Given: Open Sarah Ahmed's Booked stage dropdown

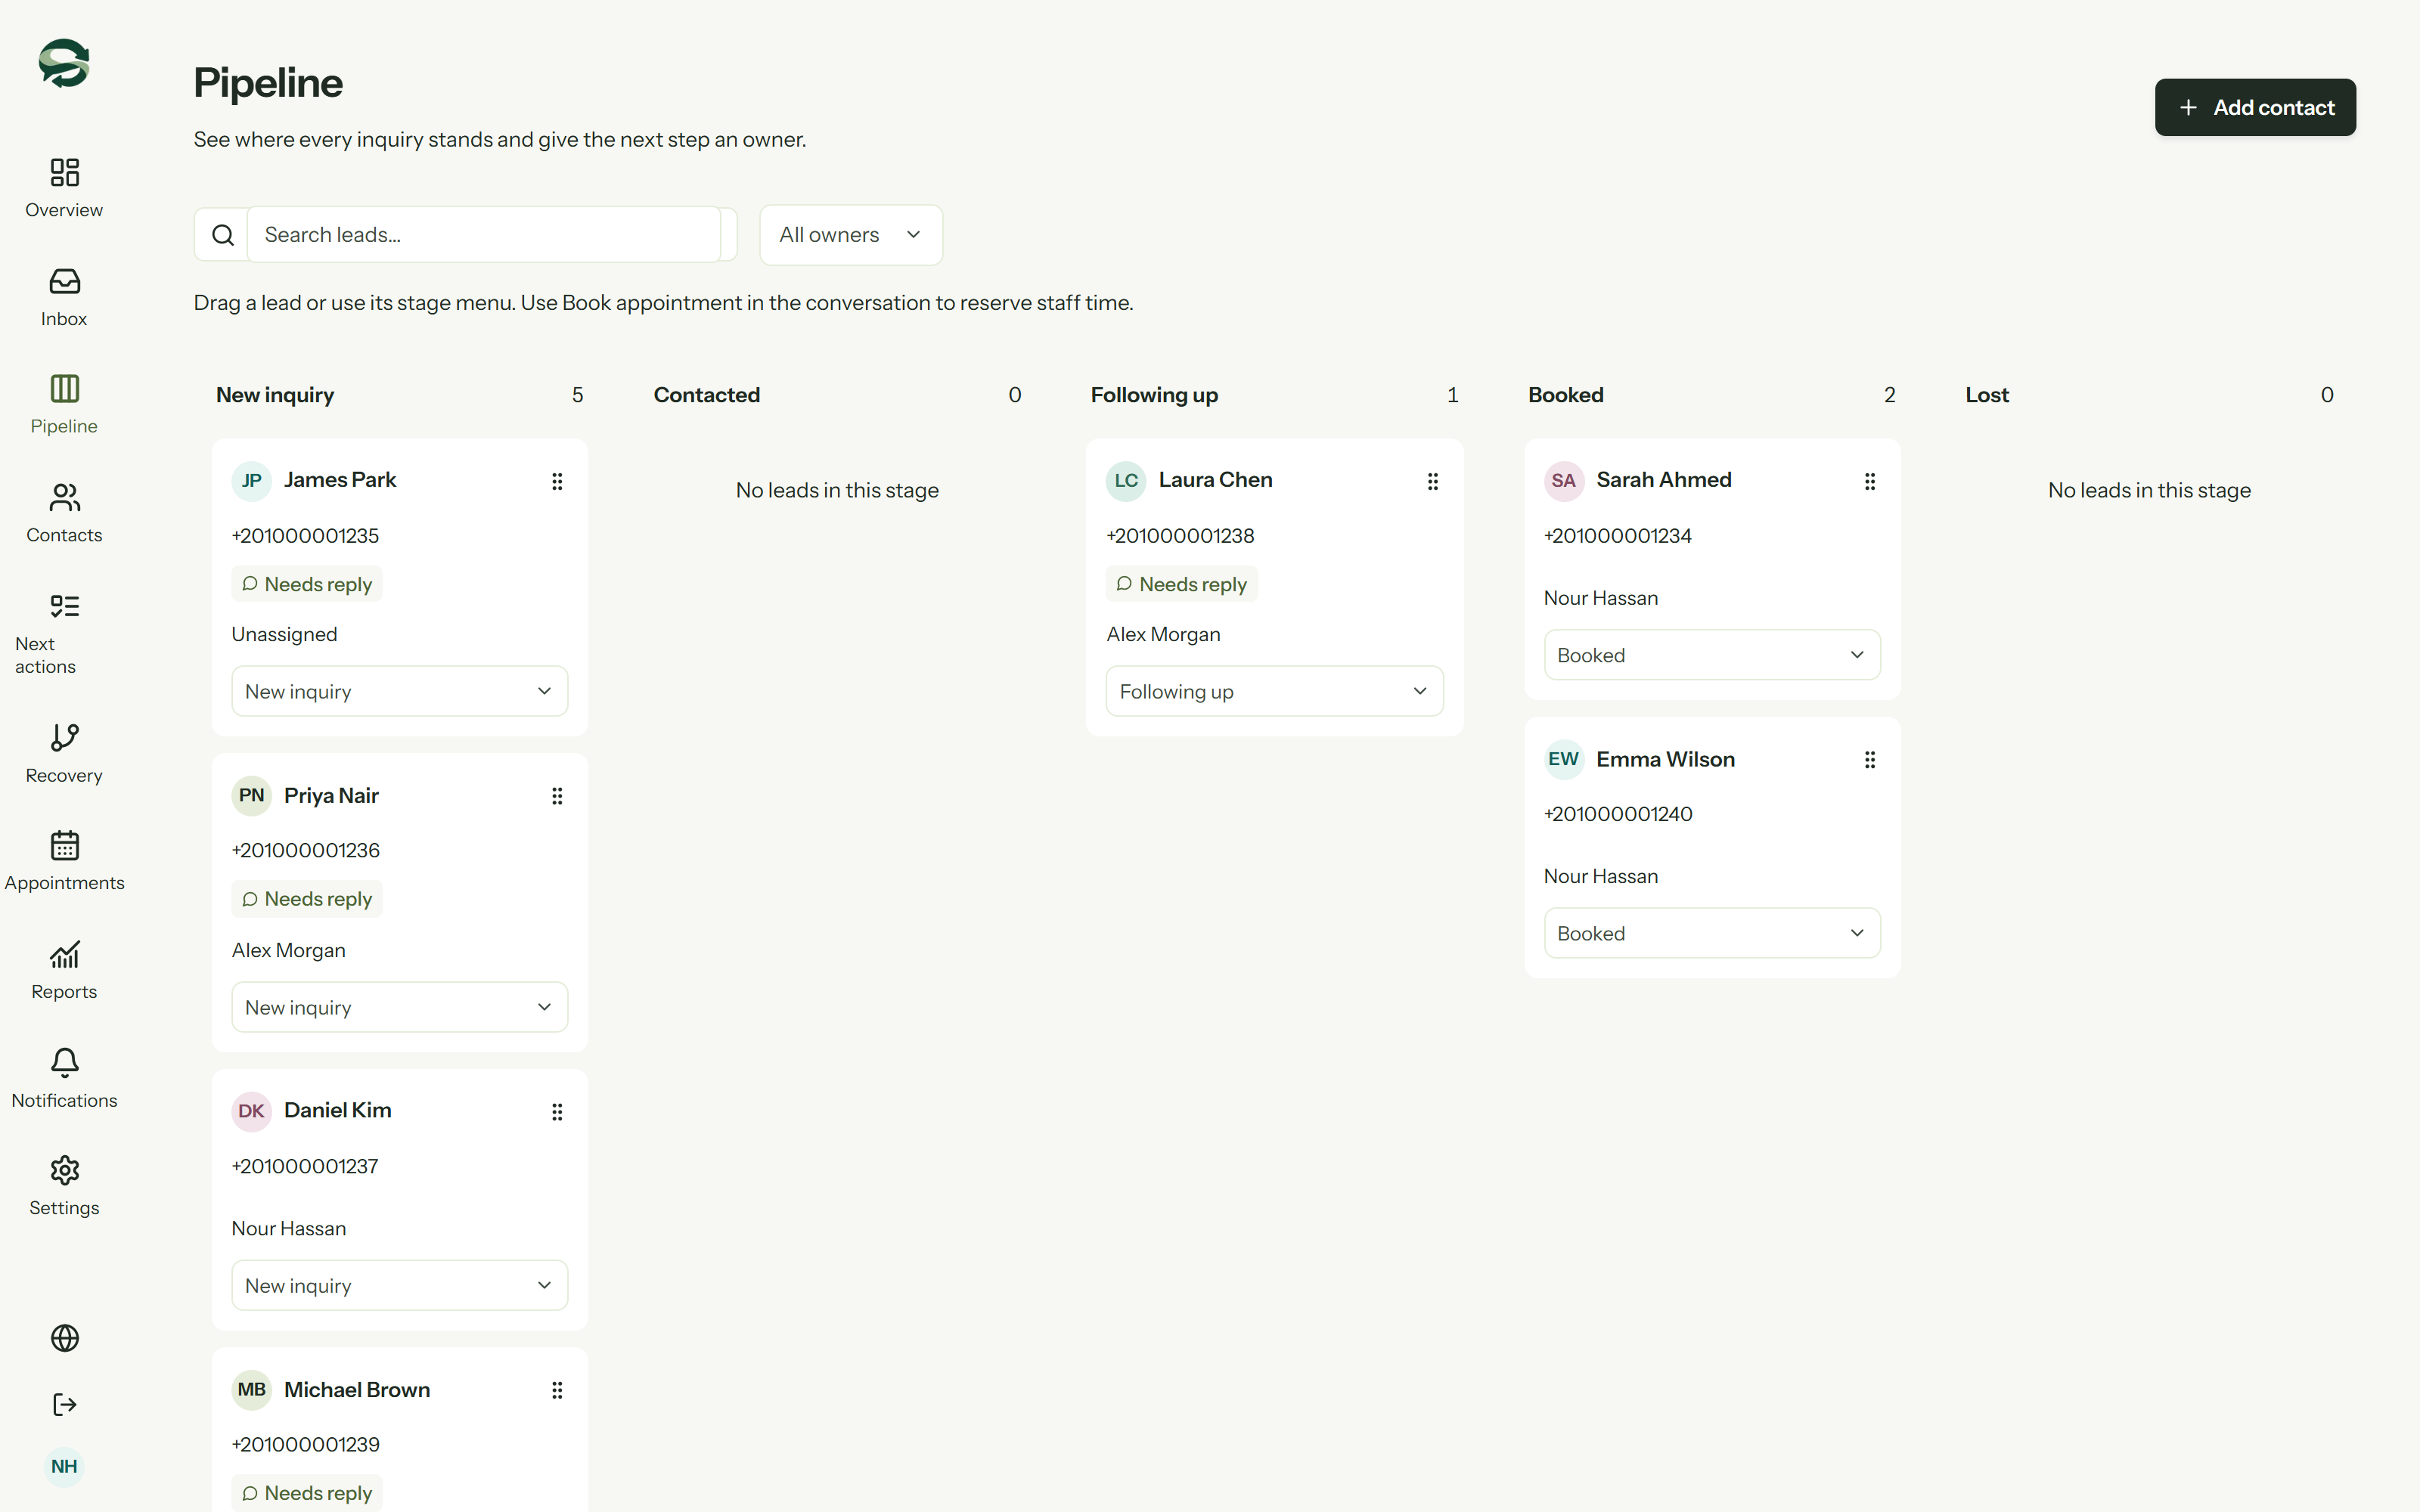Looking at the screenshot, I should click(x=1712, y=655).
